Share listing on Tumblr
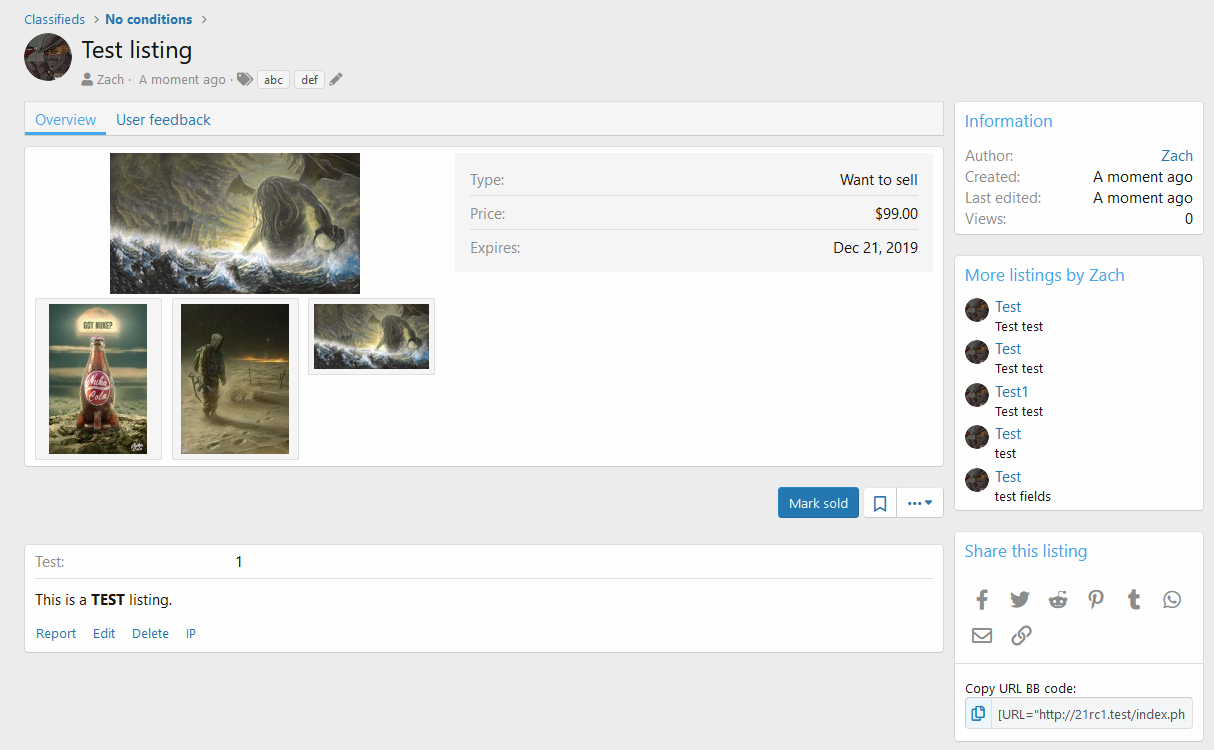 coord(1134,600)
